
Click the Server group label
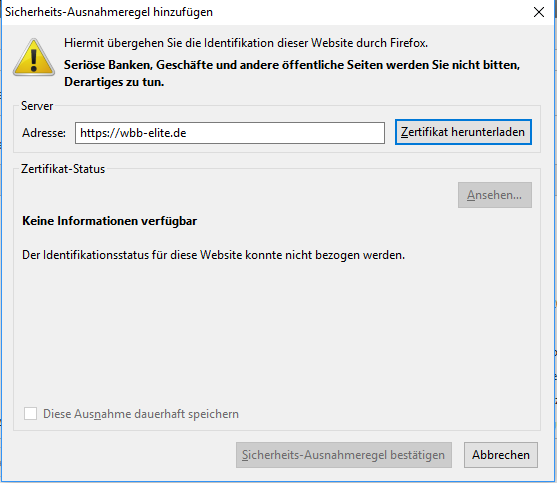37,106
